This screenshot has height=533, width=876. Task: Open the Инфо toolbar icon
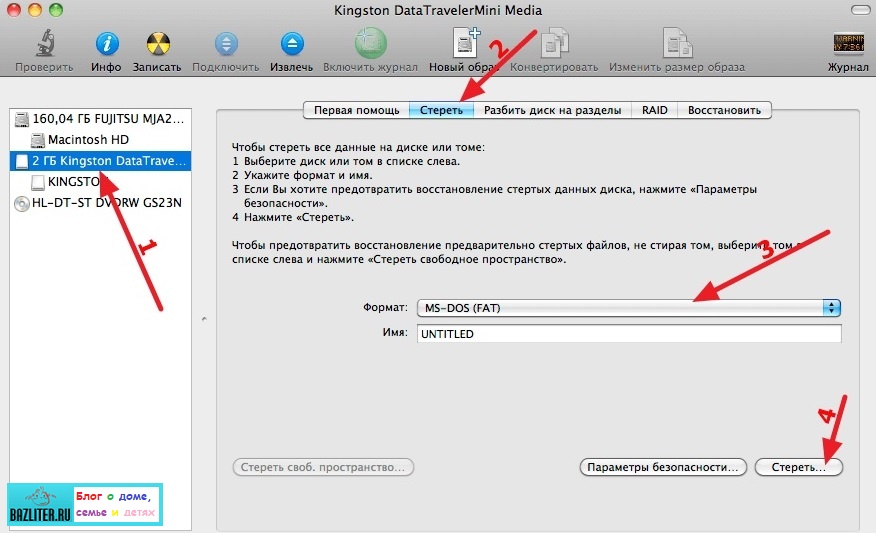pos(107,44)
